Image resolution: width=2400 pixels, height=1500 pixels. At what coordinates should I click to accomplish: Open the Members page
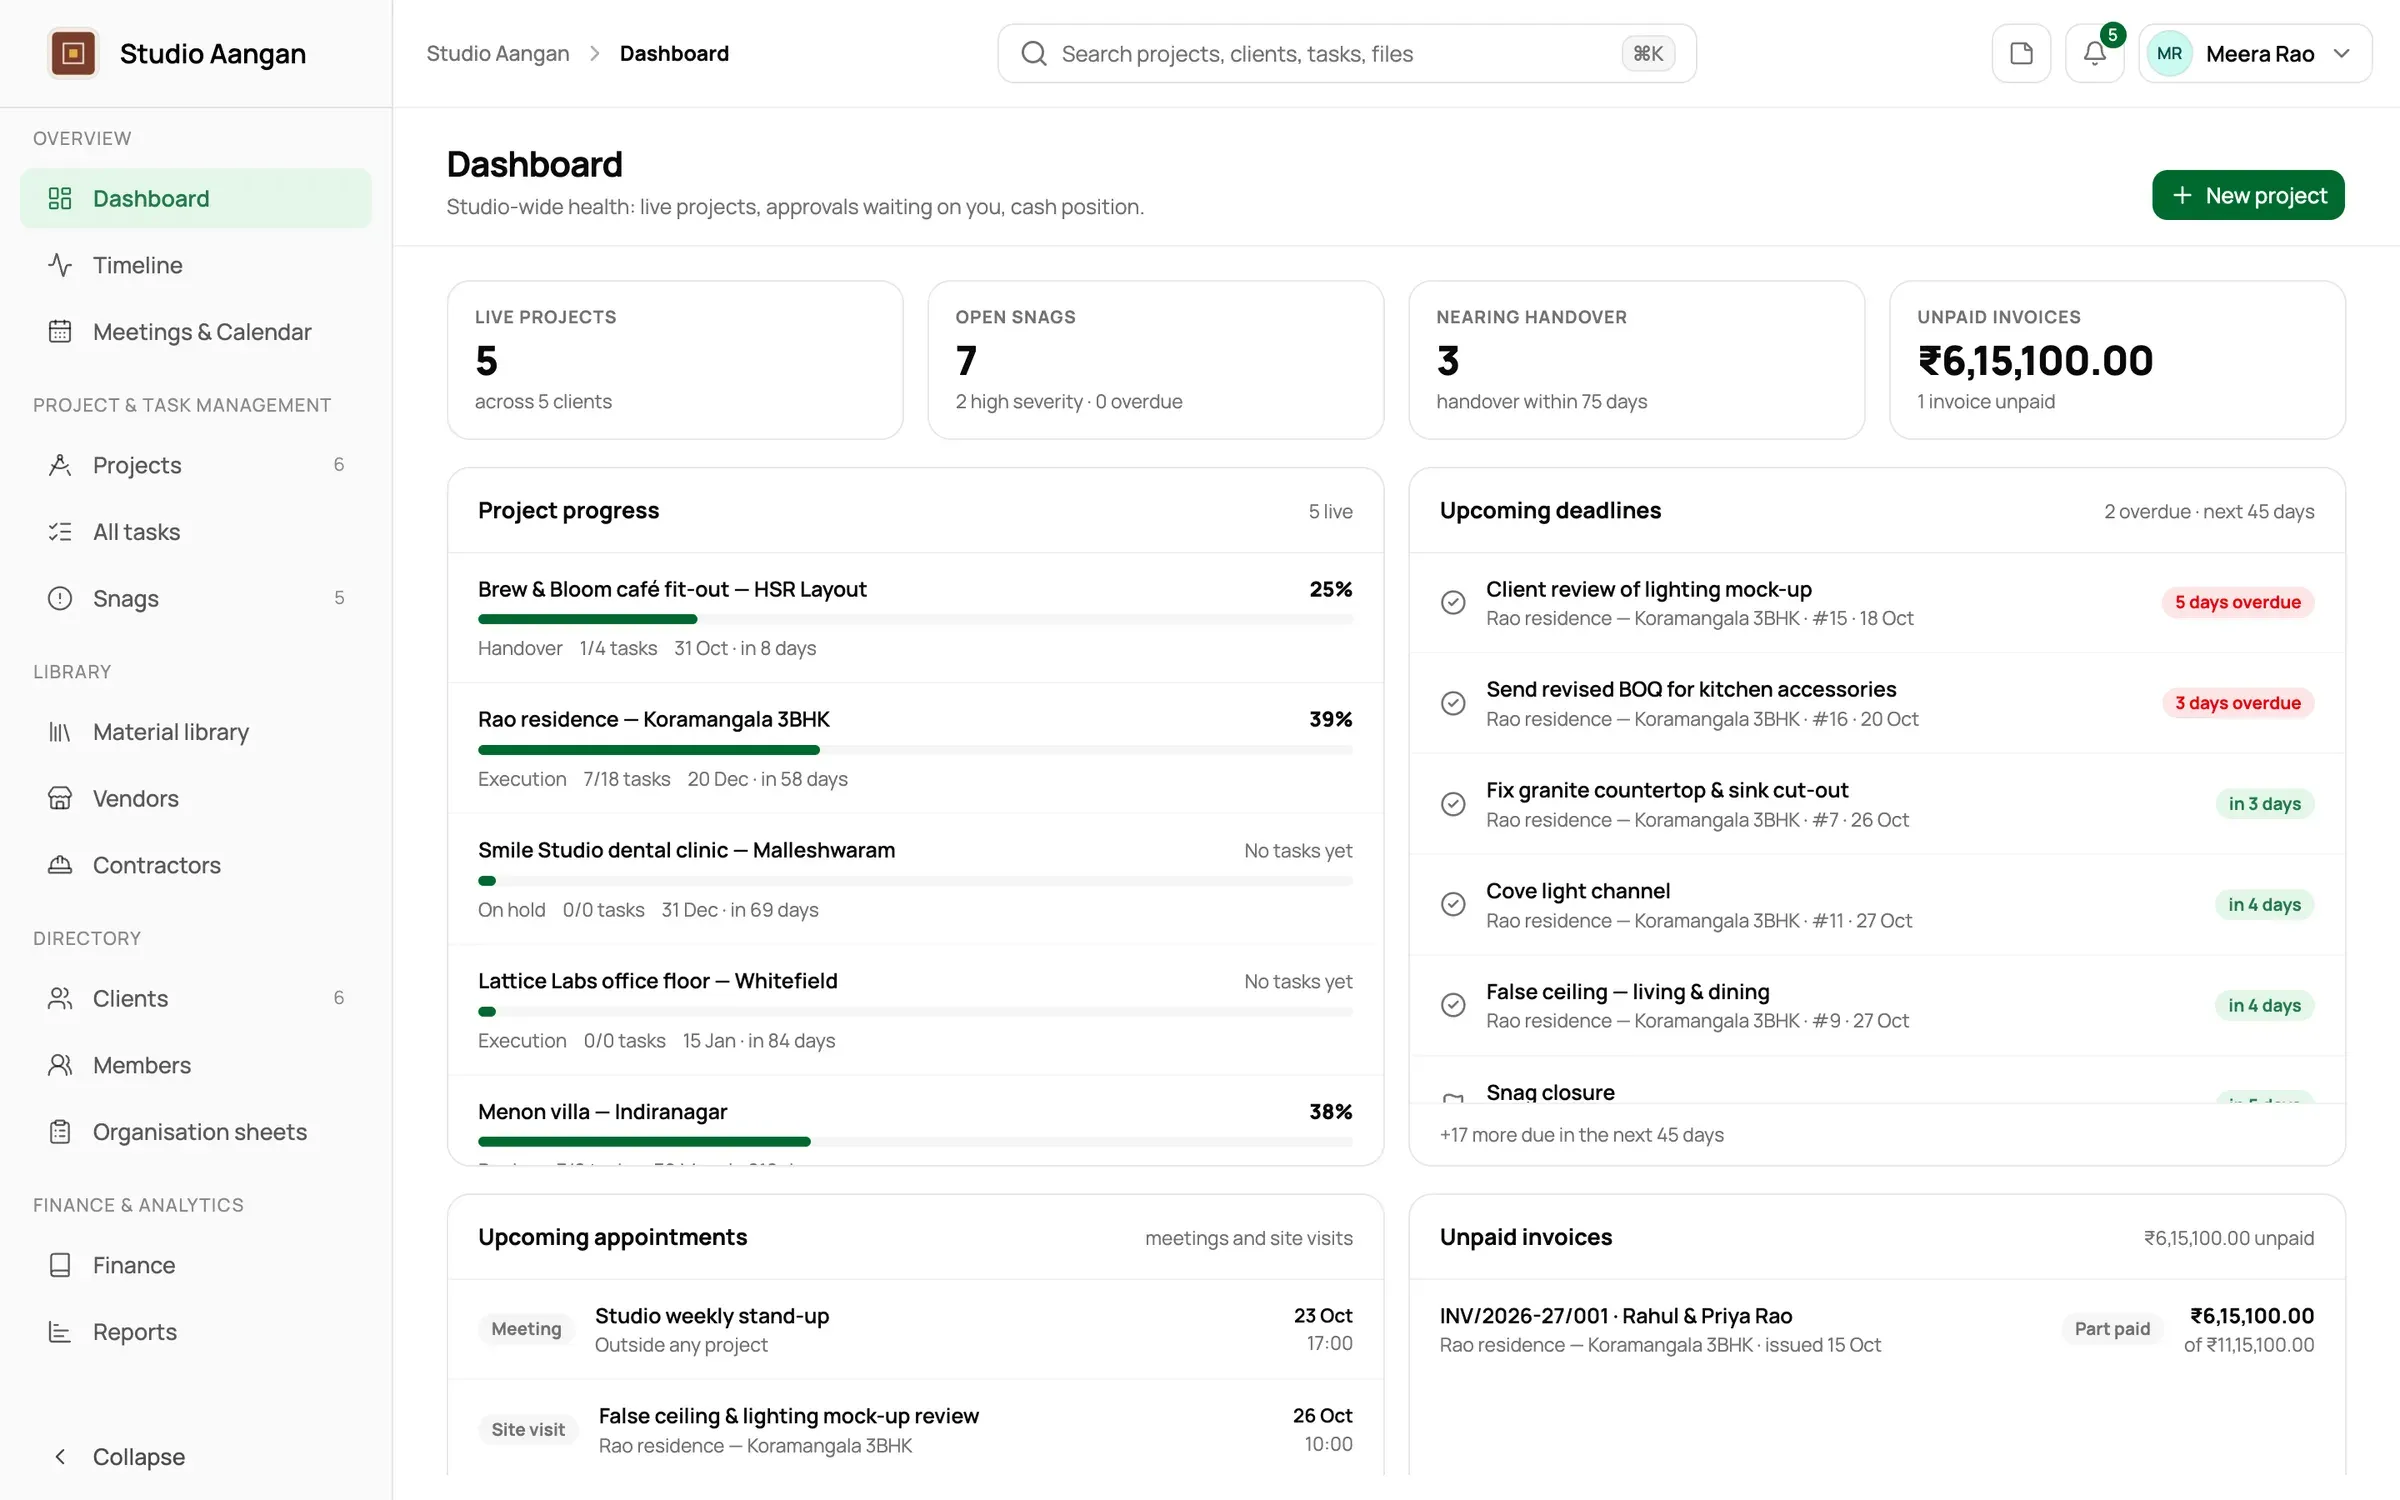196,1065
